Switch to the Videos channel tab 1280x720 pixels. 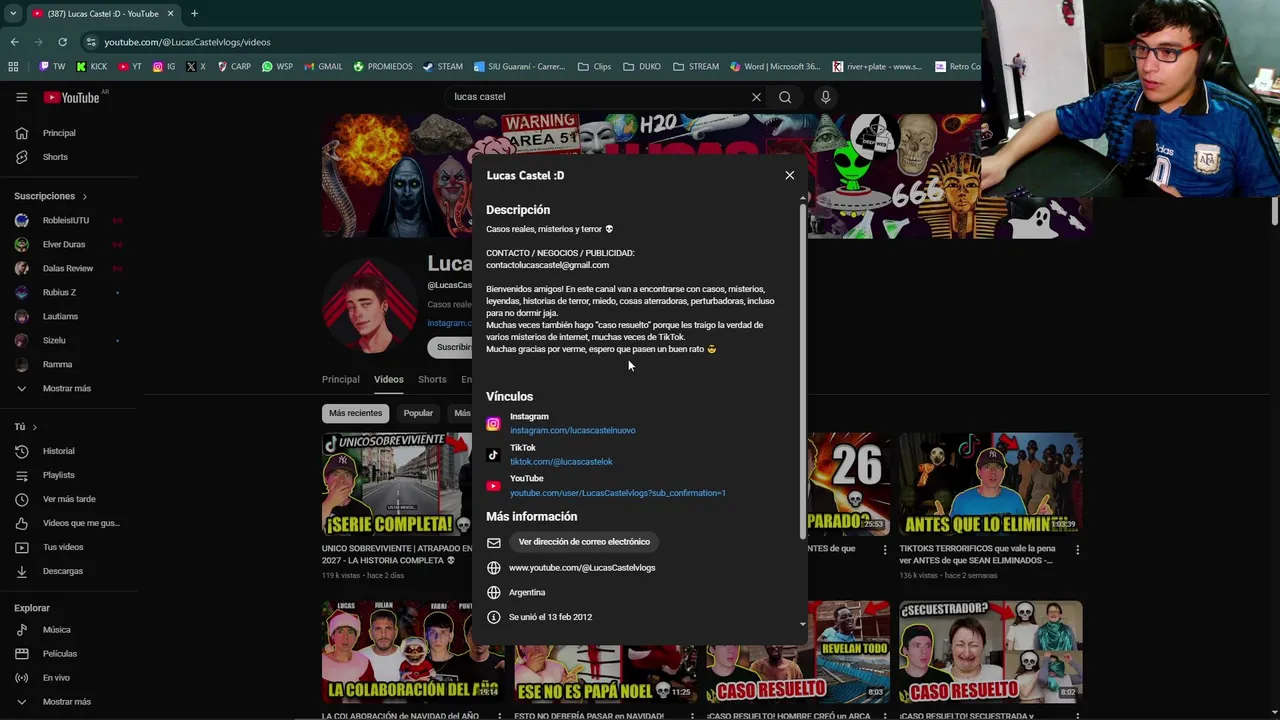(389, 380)
